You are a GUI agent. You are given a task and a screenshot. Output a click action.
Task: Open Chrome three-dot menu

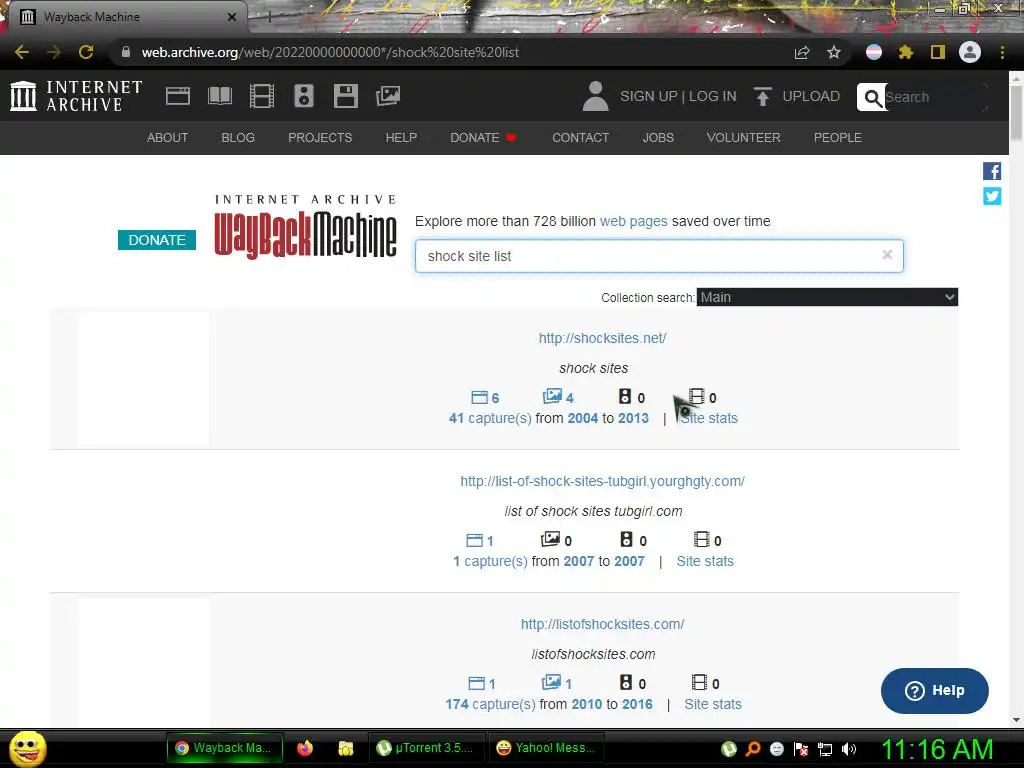click(x=1002, y=52)
